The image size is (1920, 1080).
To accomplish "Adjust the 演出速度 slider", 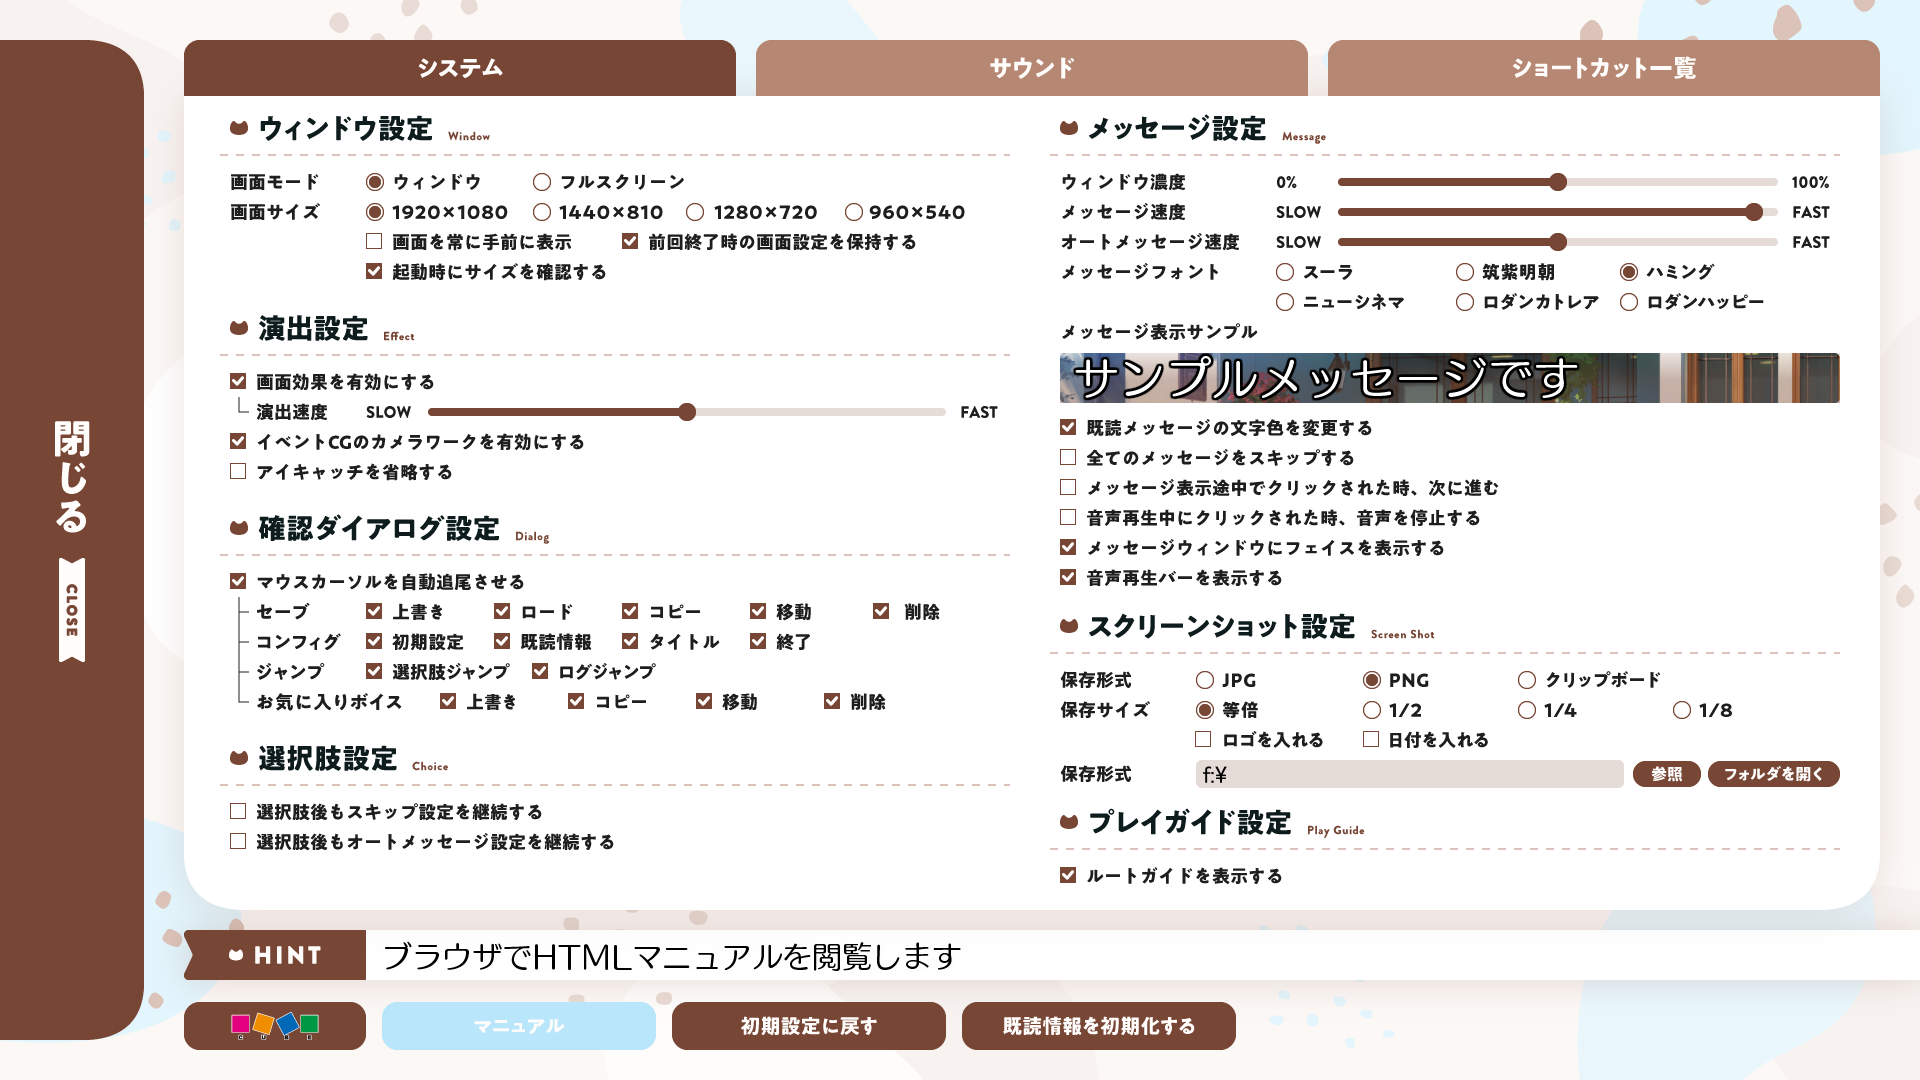I will (x=687, y=412).
